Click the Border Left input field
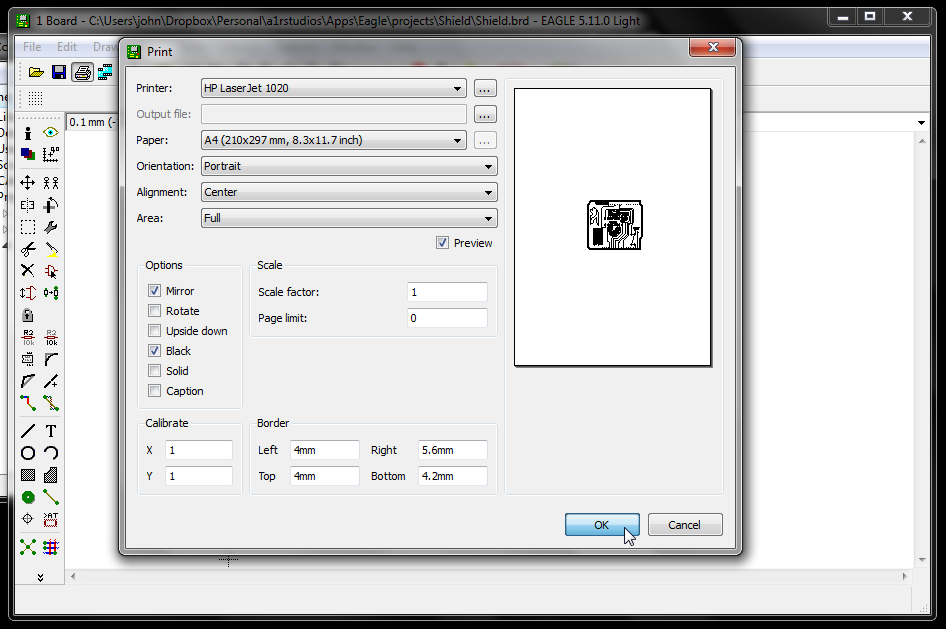The height and width of the screenshot is (629, 946). click(325, 450)
